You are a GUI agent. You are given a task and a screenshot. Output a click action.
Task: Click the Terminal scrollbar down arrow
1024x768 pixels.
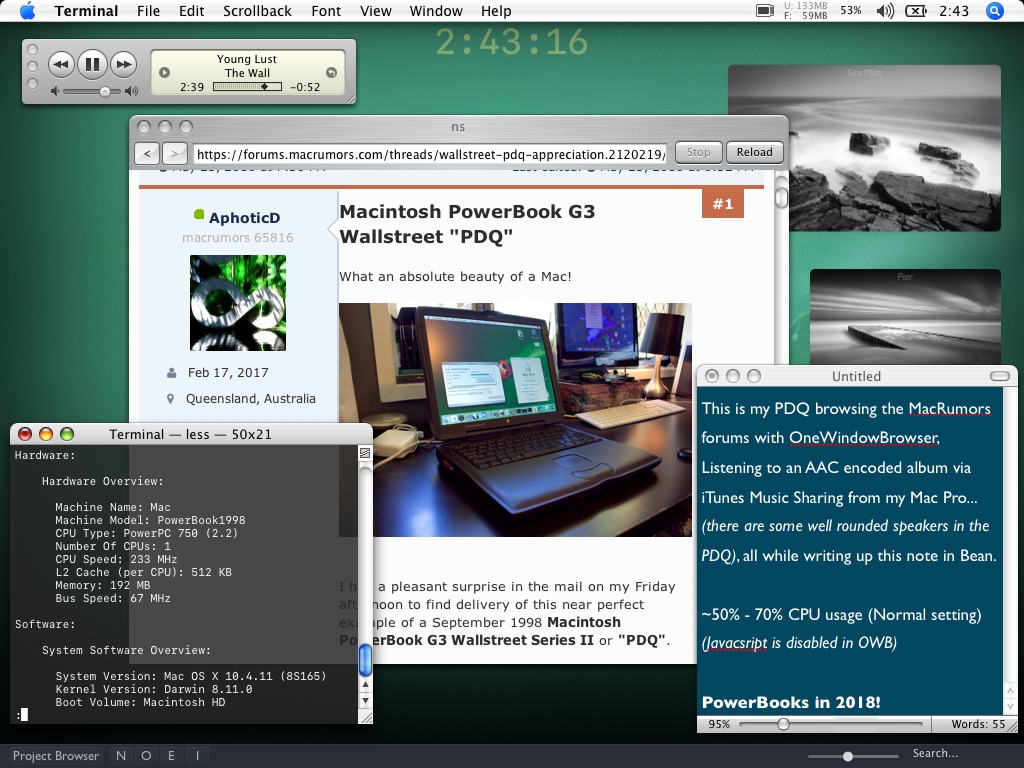tap(365, 701)
